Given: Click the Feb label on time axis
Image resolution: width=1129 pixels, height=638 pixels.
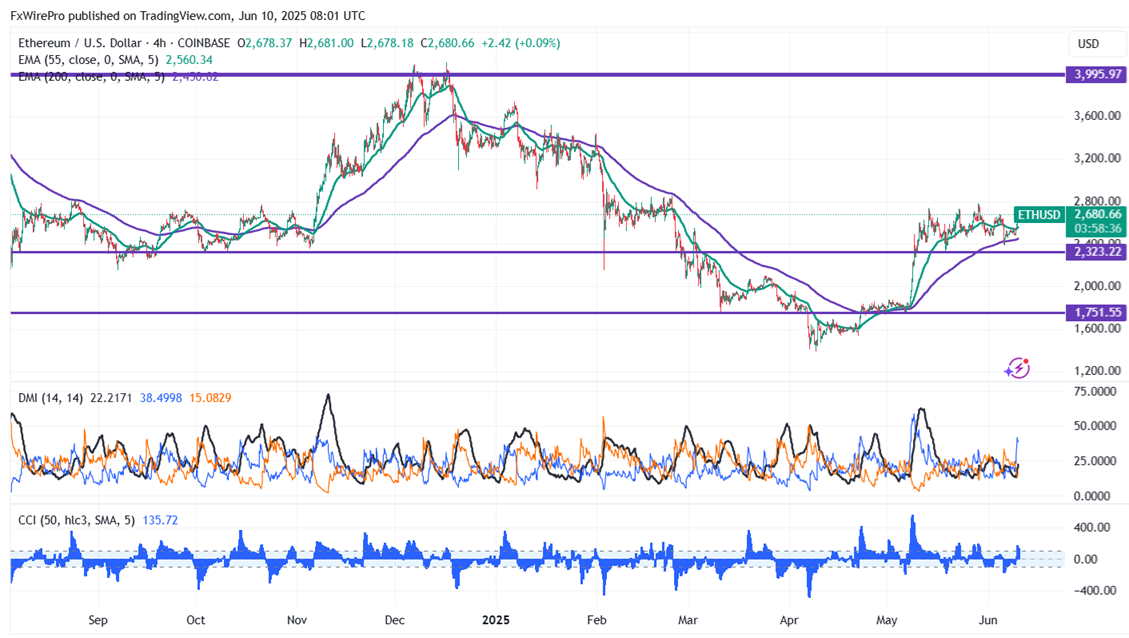Looking at the screenshot, I should point(597,620).
